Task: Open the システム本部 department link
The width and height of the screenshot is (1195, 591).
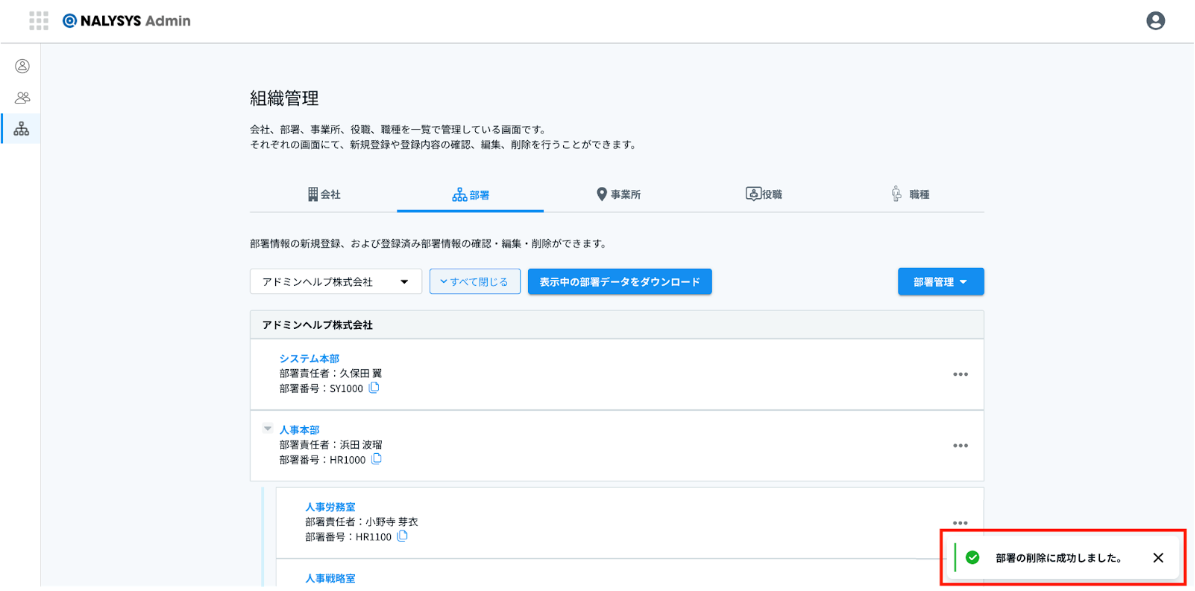Action: pos(309,358)
